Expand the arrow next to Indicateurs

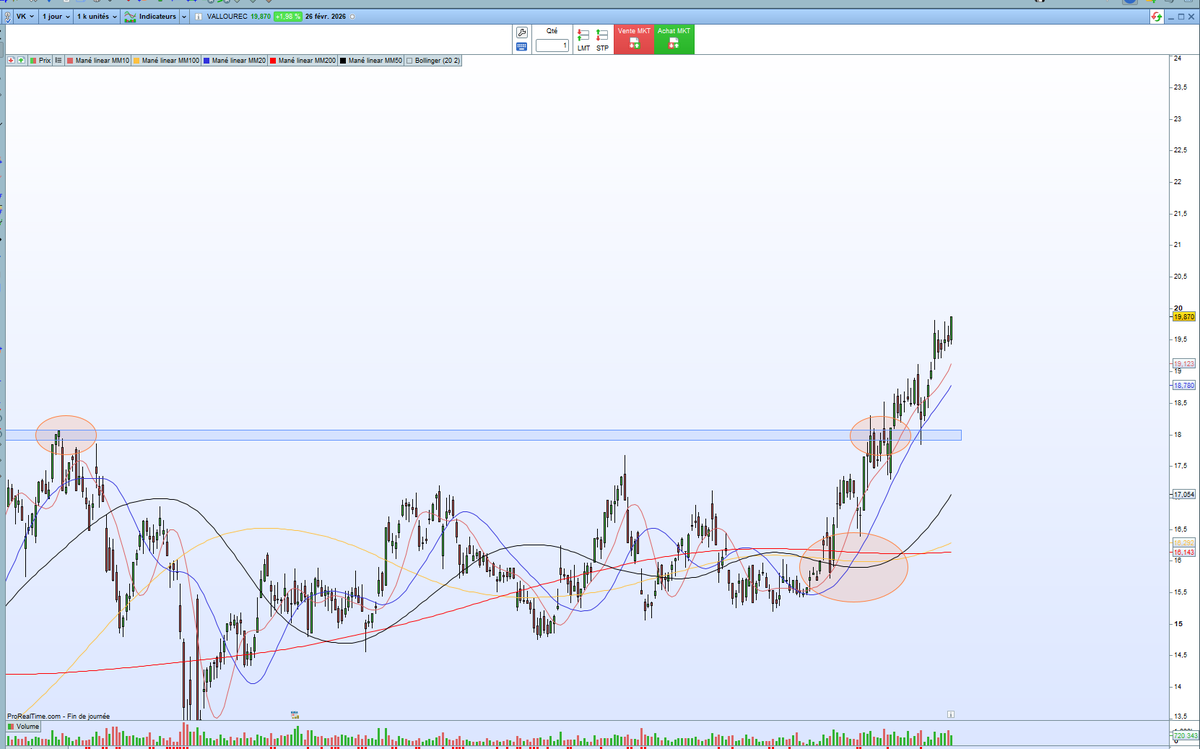point(184,17)
